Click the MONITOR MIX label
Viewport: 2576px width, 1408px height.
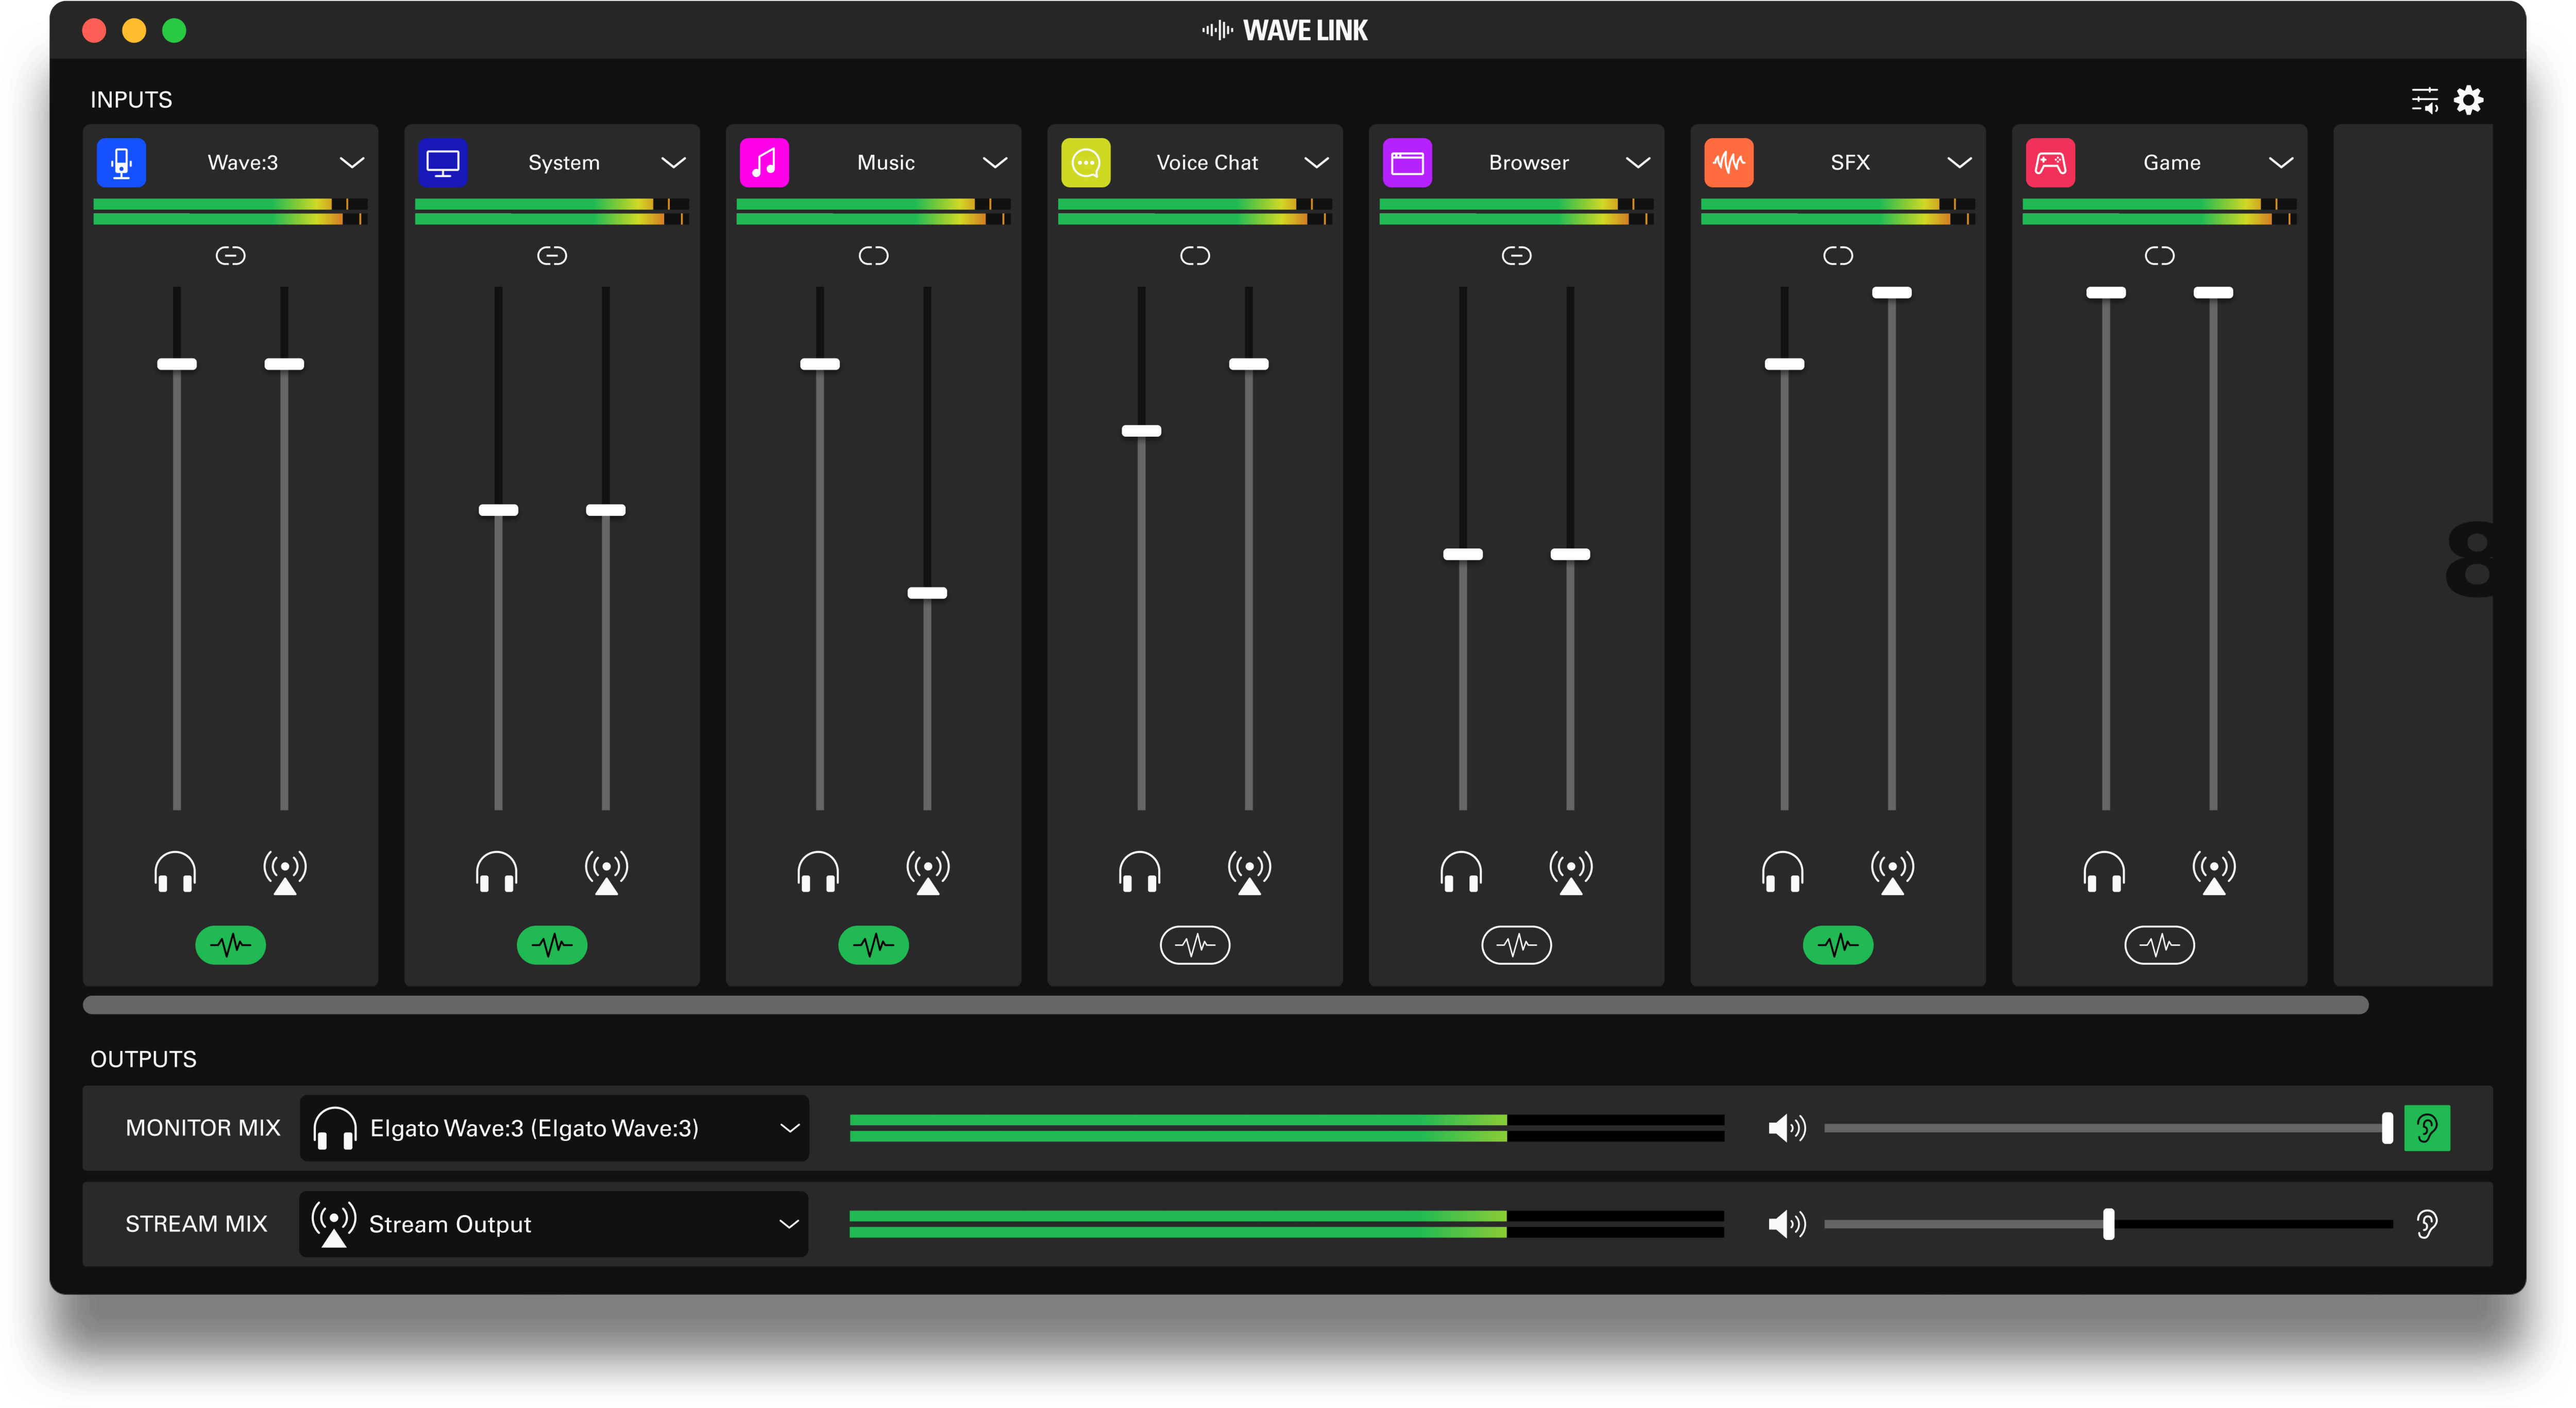203,1128
